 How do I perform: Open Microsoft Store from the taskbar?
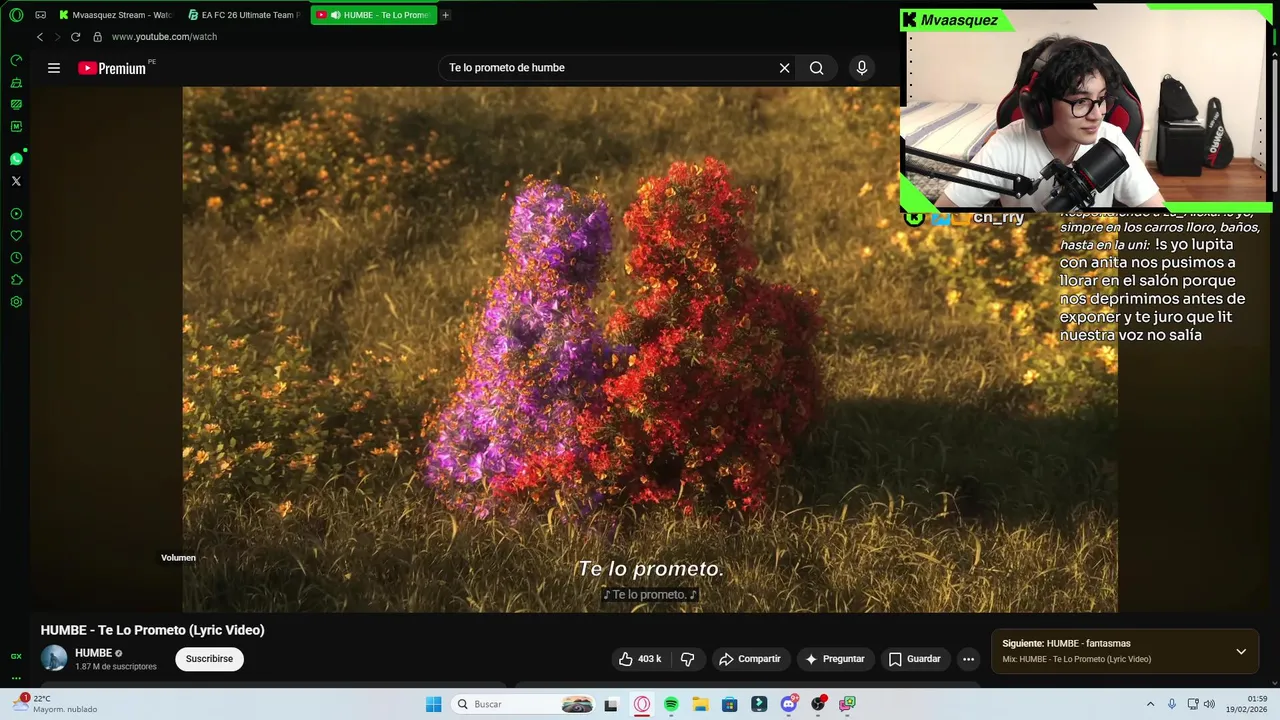pyautogui.click(x=730, y=704)
